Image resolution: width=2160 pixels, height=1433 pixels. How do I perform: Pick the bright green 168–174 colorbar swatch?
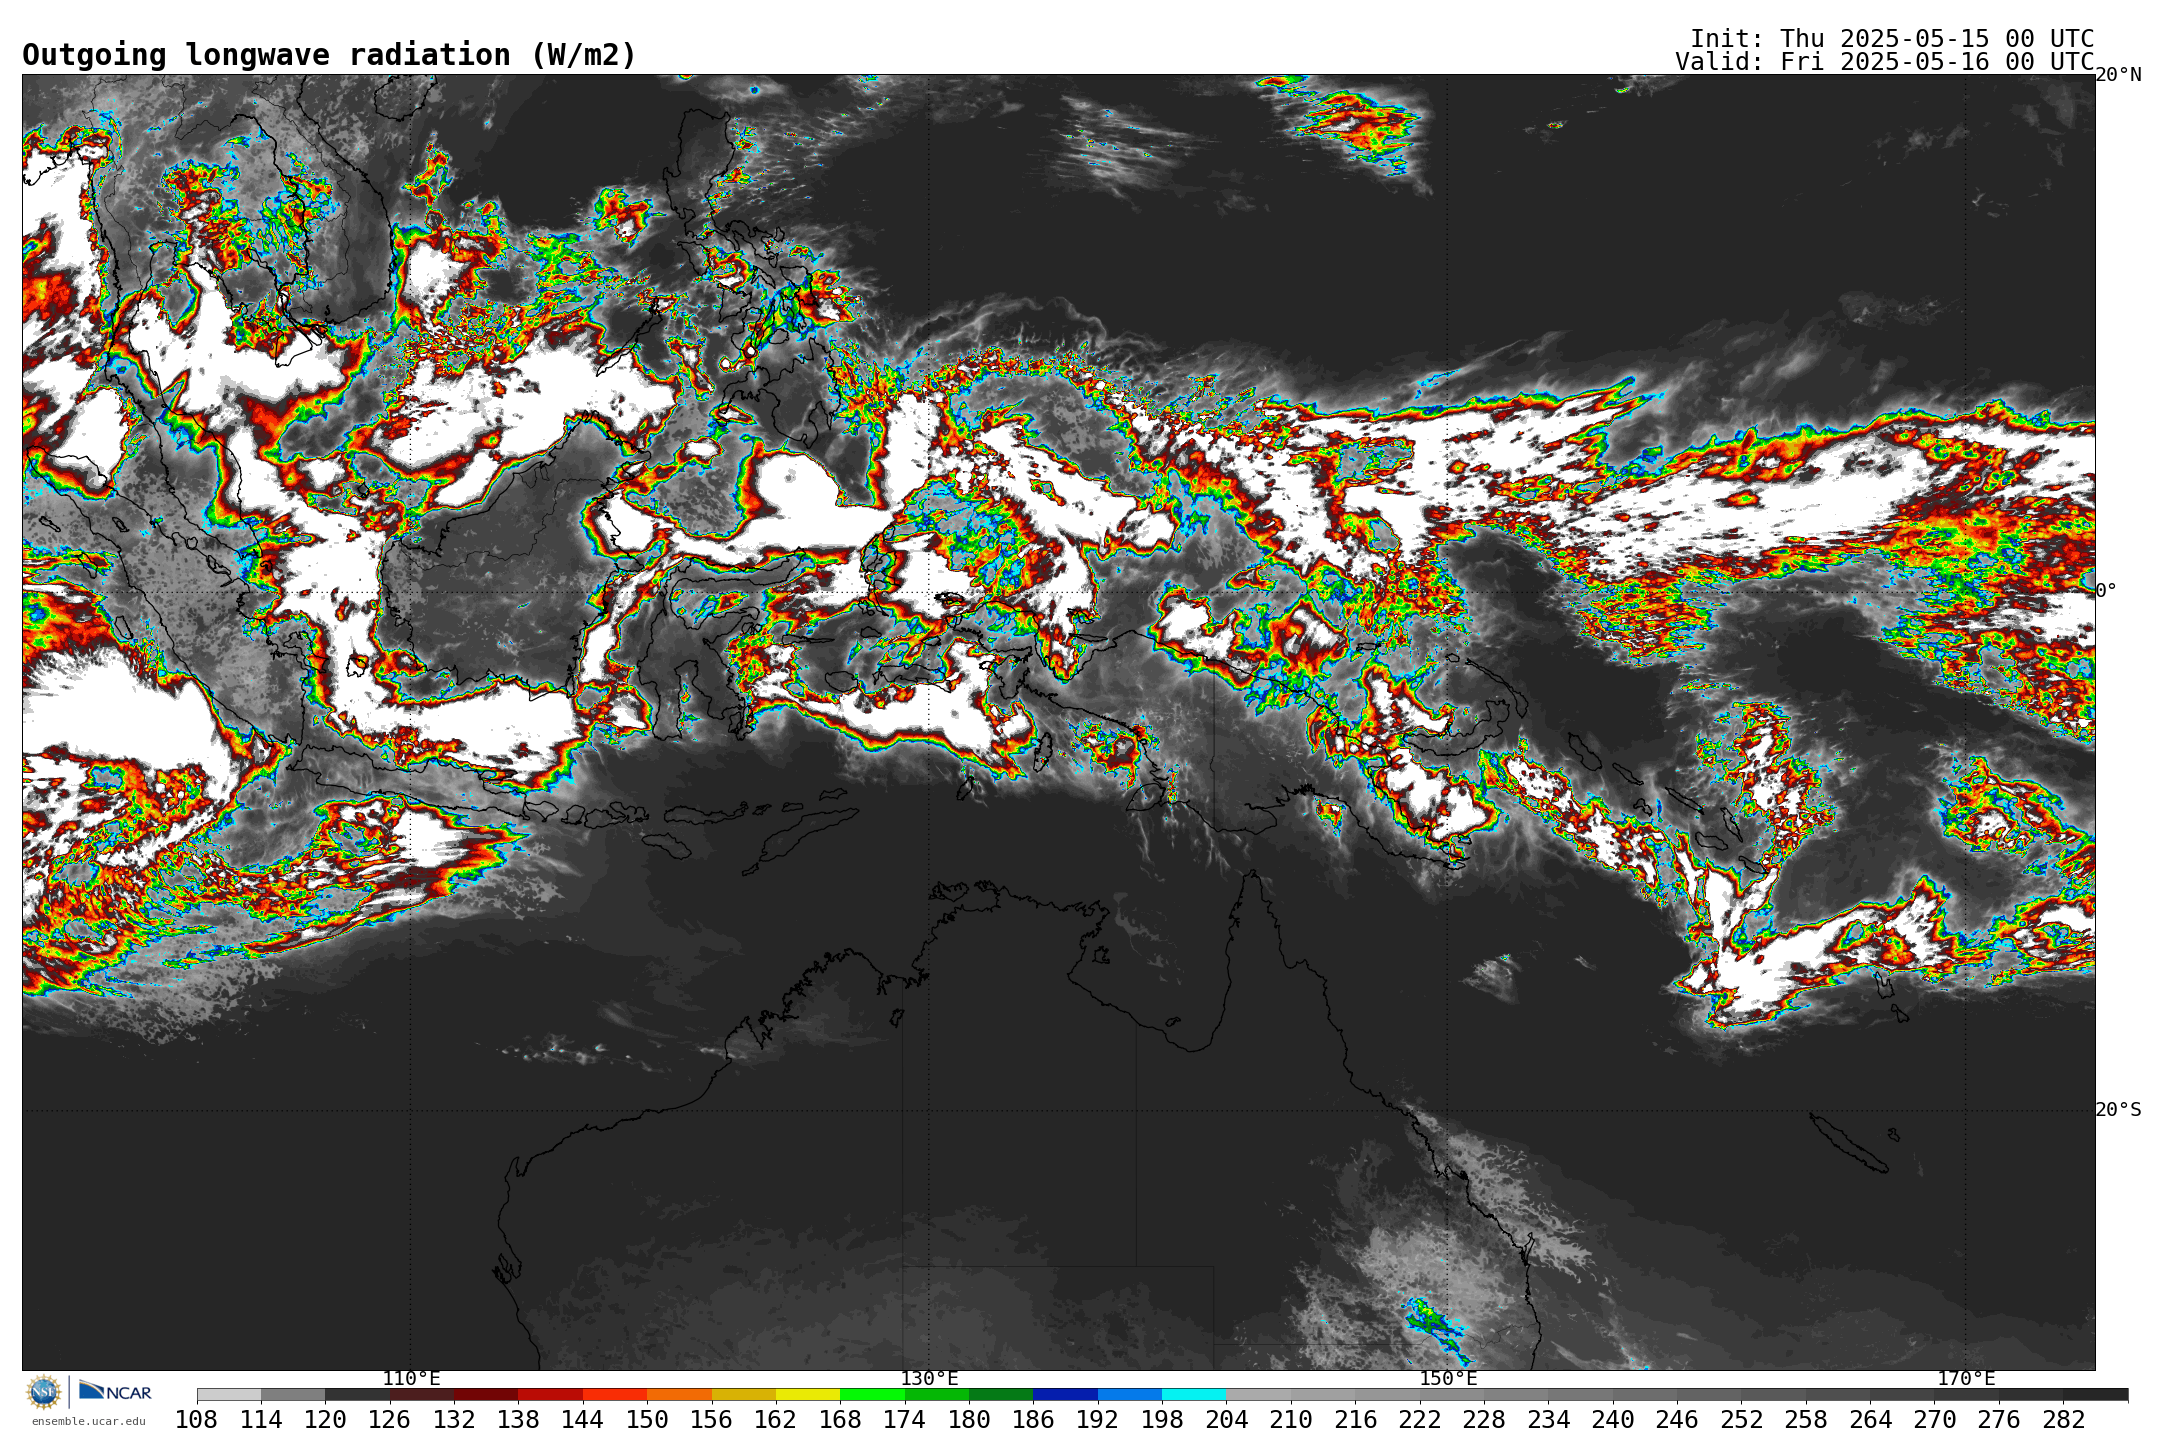pyautogui.click(x=872, y=1394)
